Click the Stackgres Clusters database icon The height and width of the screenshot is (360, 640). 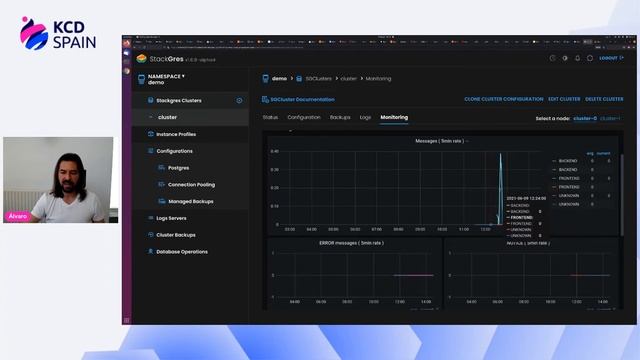click(150, 100)
